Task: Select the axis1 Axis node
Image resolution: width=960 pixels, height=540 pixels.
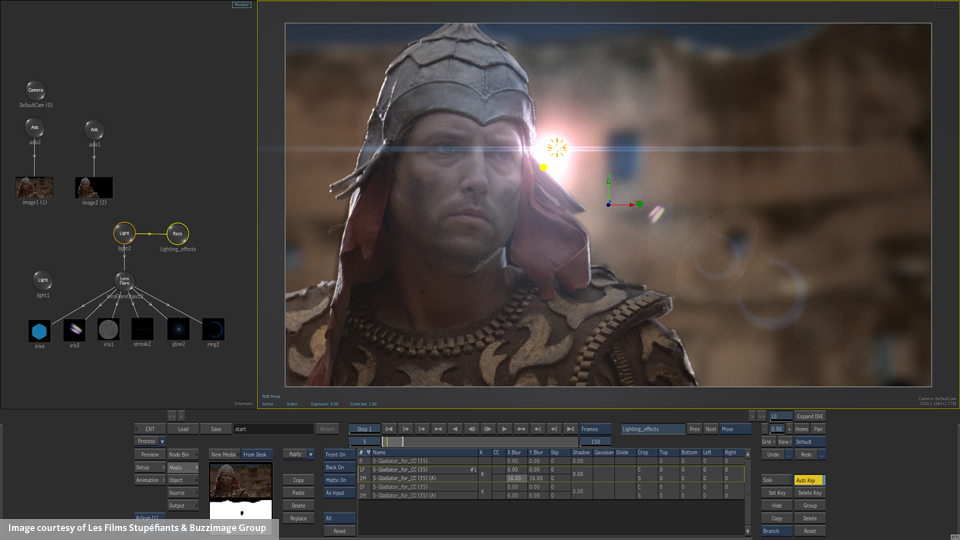Action: click(94, 129)
